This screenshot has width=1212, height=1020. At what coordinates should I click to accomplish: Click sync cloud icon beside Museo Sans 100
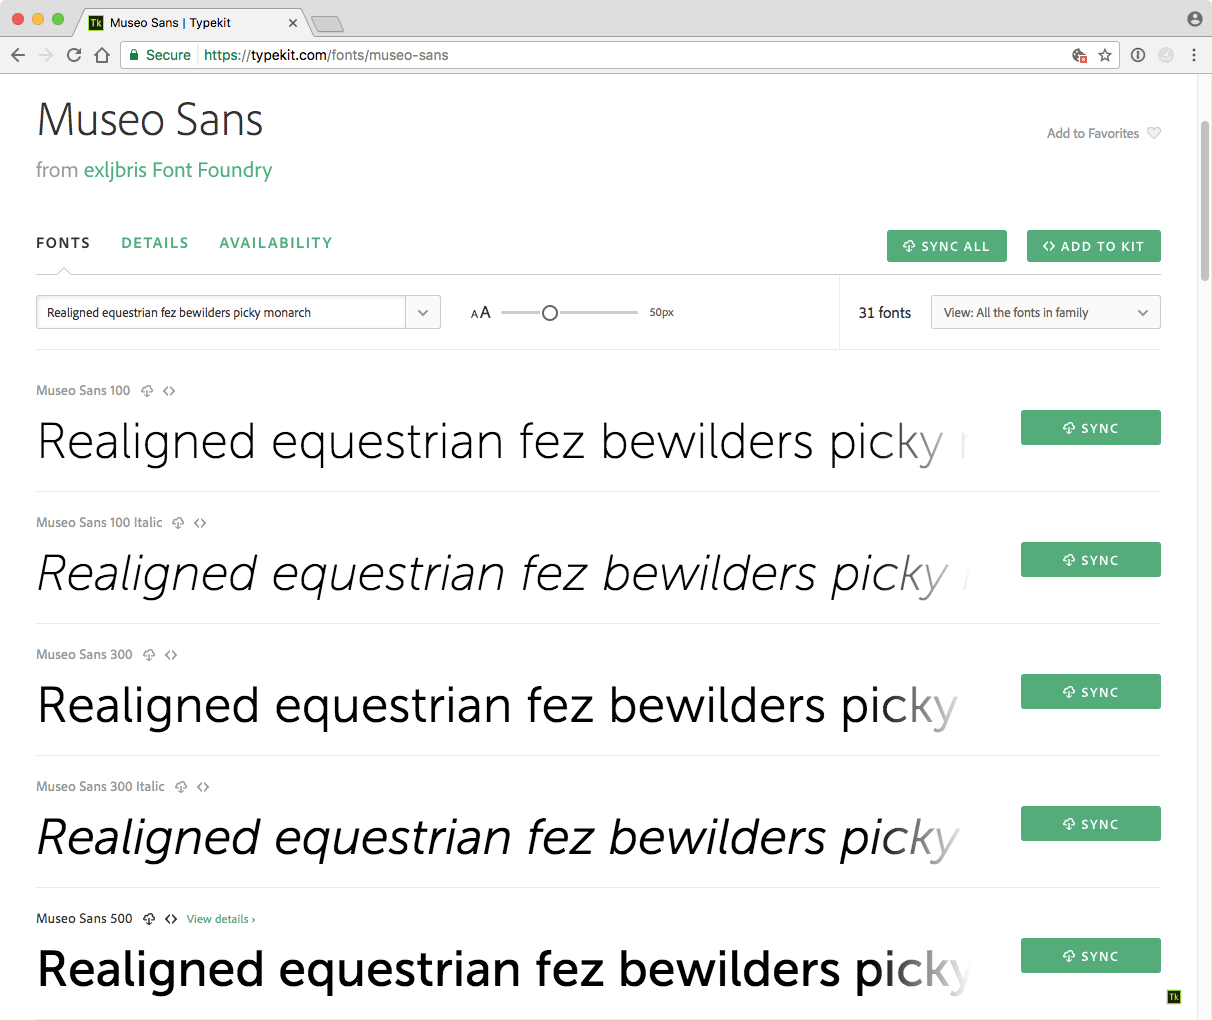pyautogui.click(x=147, y=391)
